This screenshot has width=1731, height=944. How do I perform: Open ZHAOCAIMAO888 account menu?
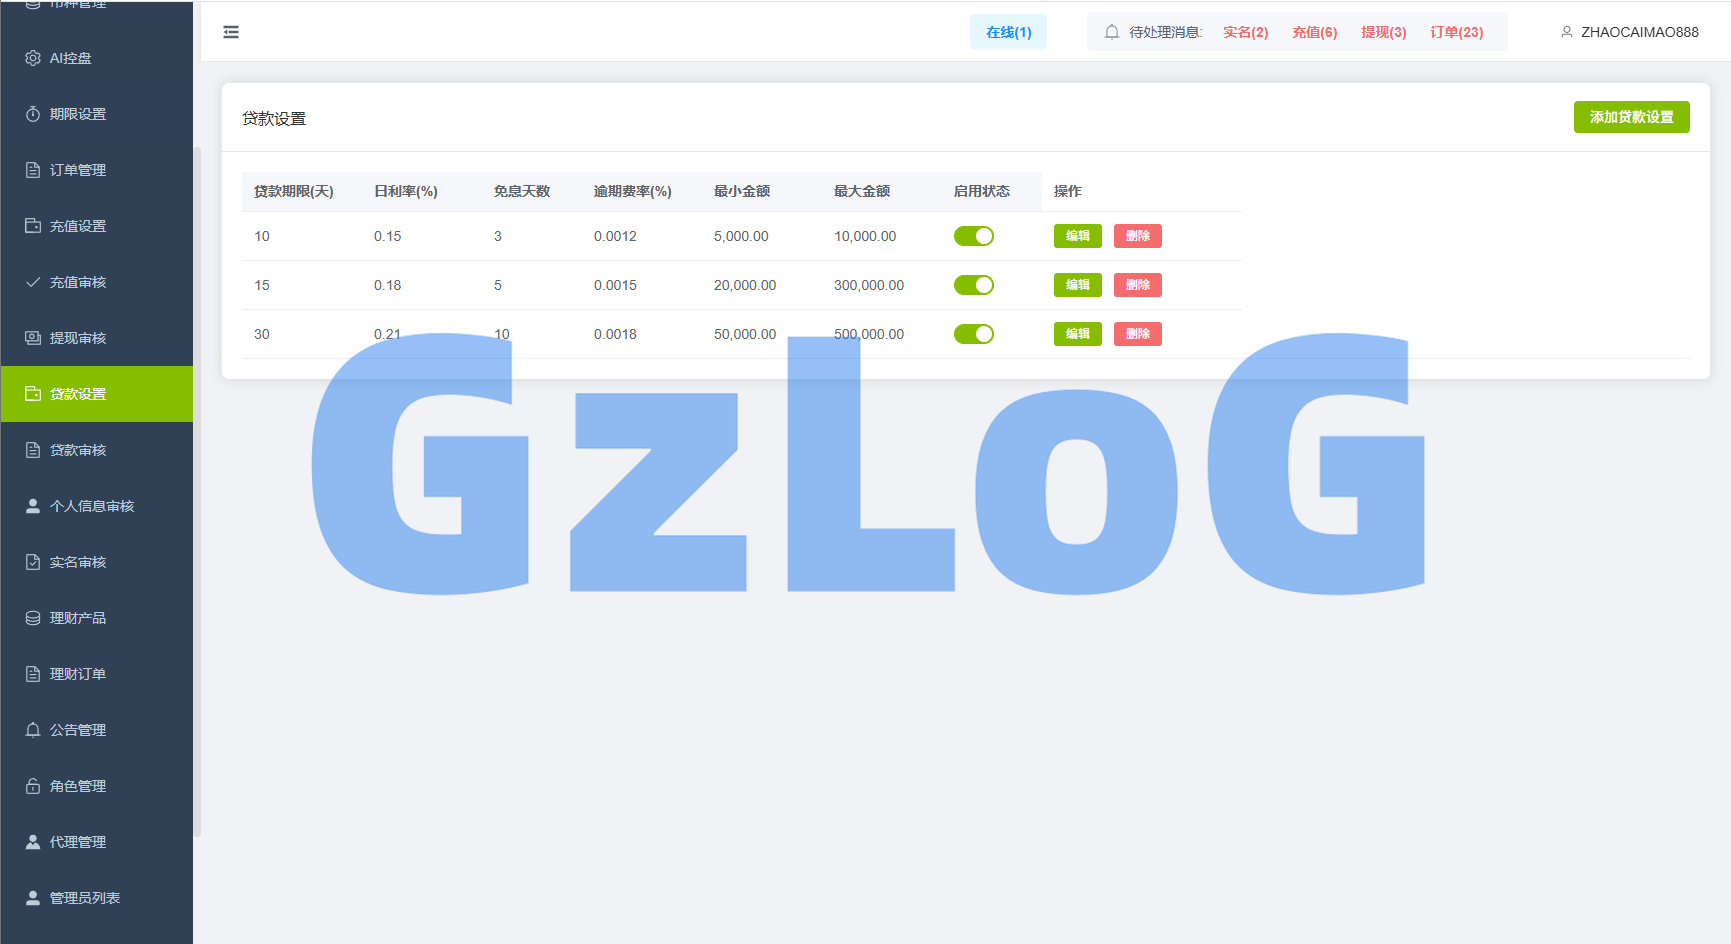click(x=1629, y=32)
